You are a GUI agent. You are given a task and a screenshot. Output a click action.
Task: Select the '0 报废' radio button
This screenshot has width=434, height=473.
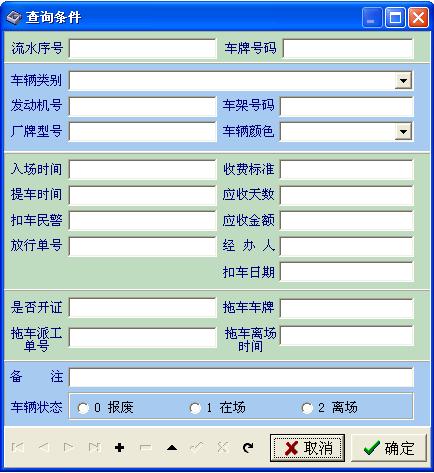click(83, 408)
